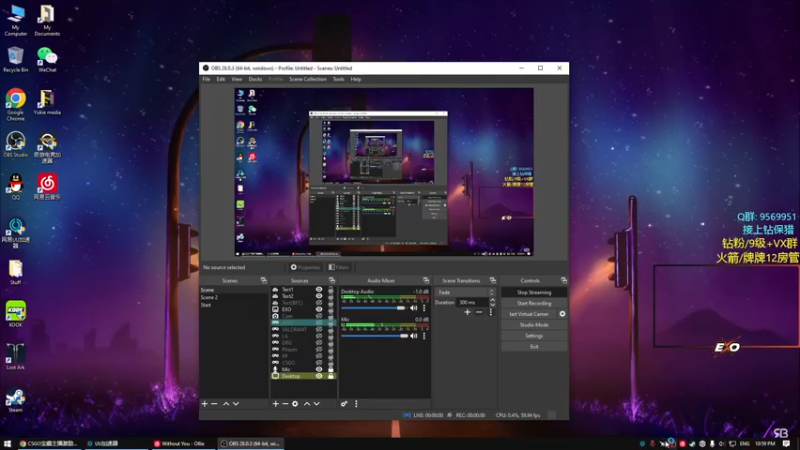Open the Google Chrome desktop shortcut
The image size is (800, 450).
15,105
